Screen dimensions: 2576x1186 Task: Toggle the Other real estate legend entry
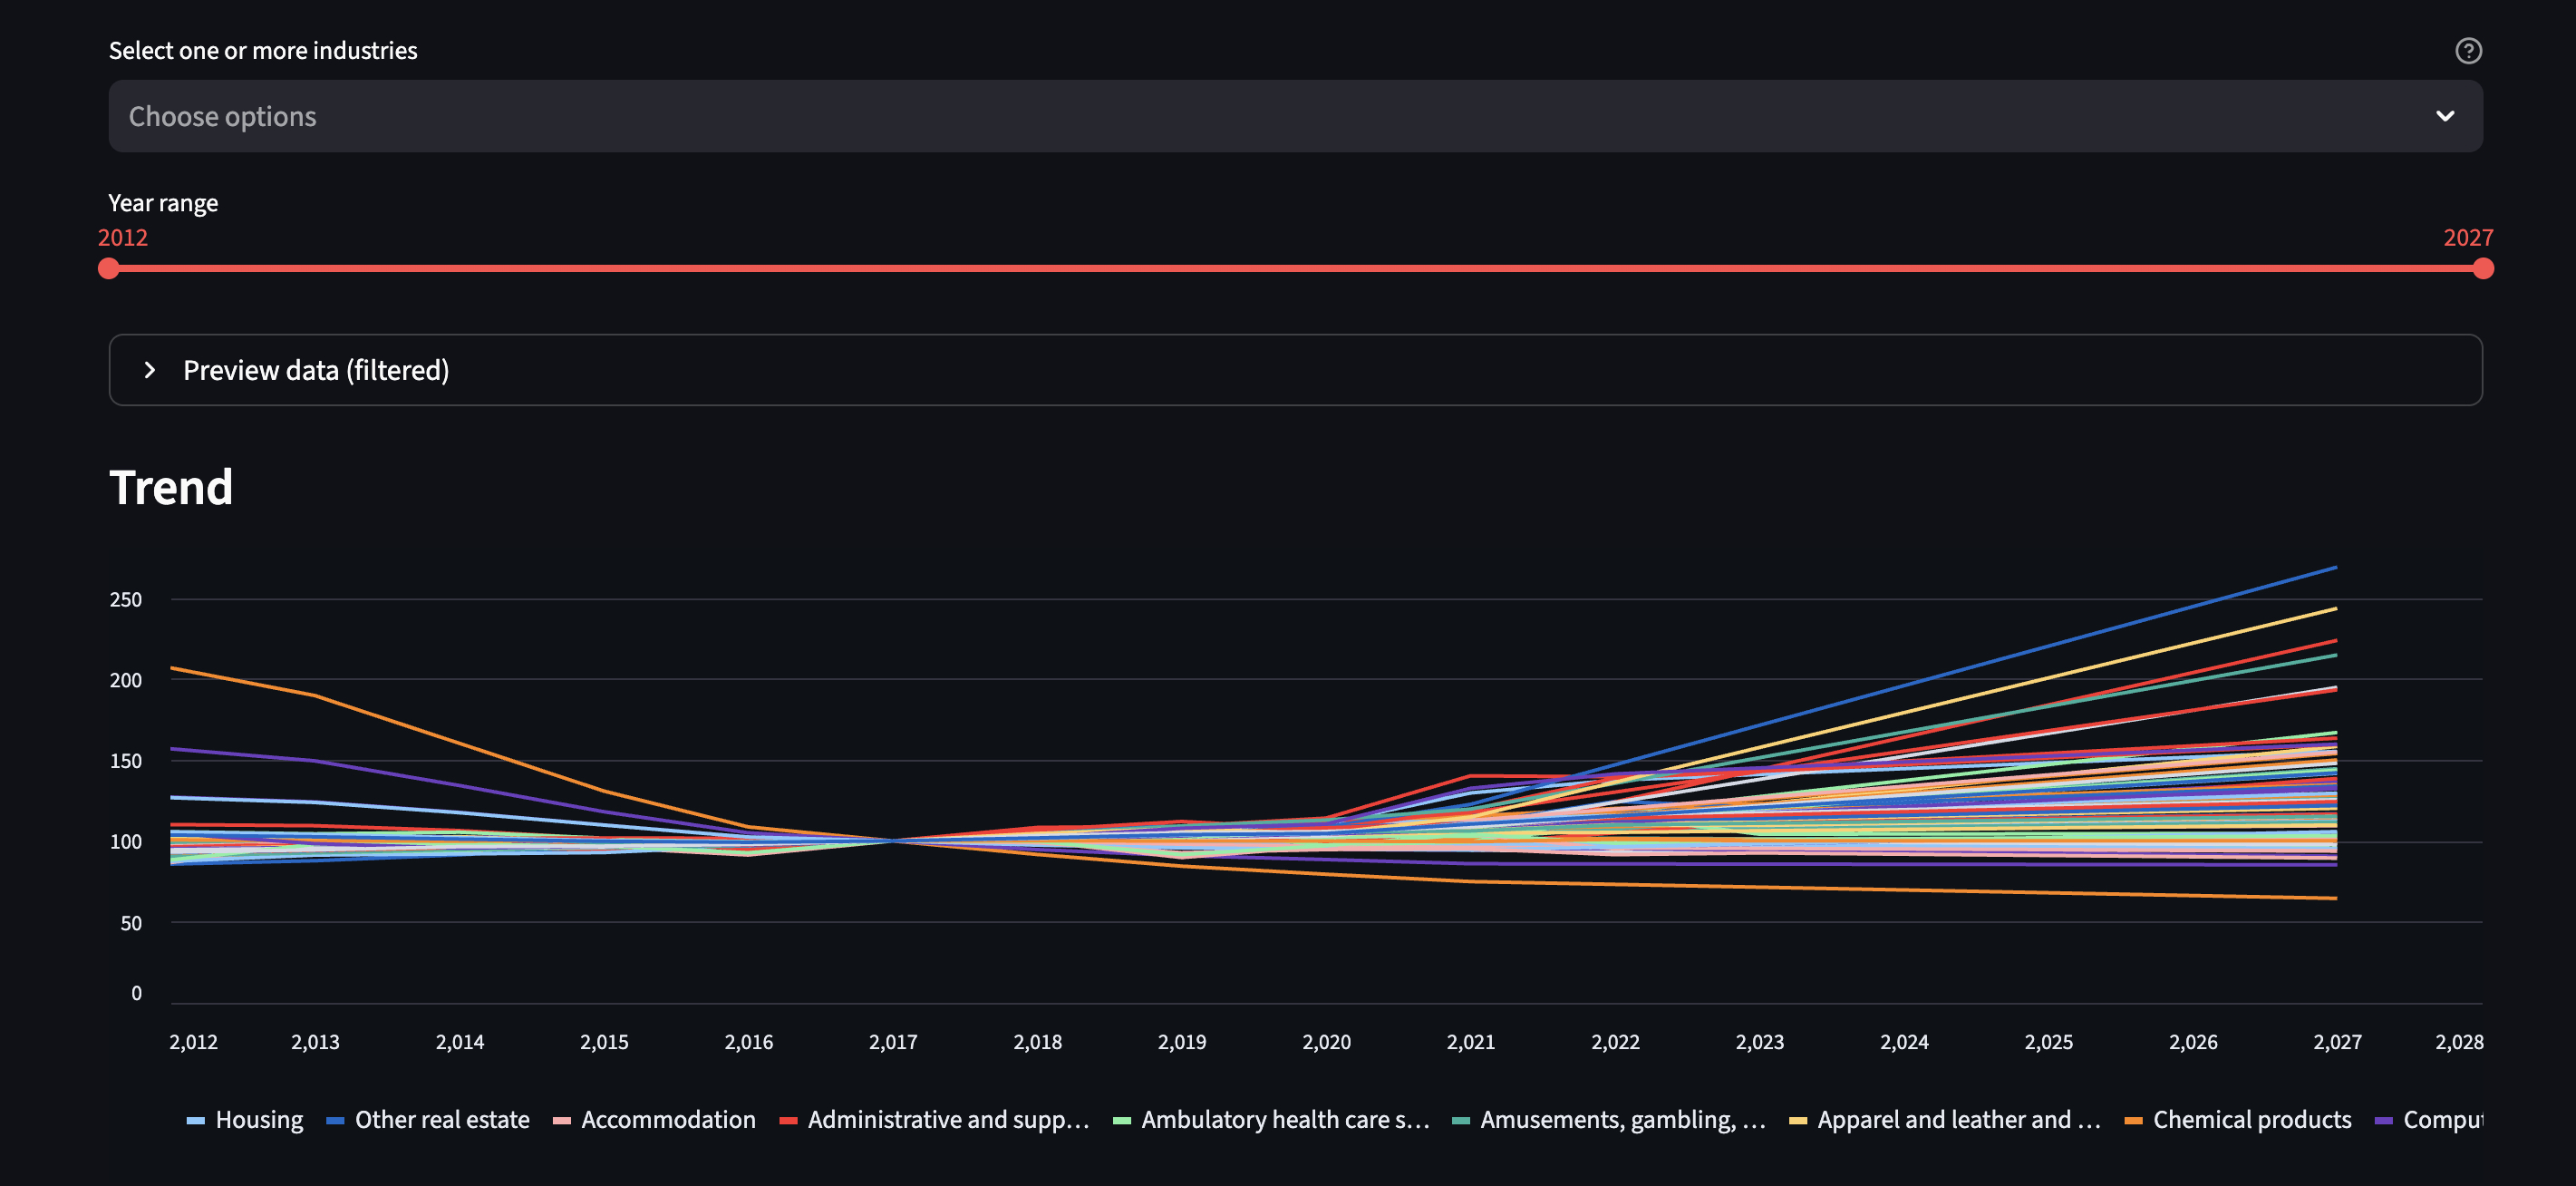441,1119
